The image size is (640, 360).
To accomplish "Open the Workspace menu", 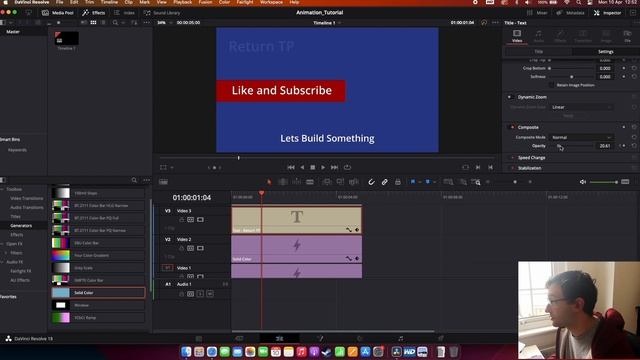I will (x=271, y=2).
